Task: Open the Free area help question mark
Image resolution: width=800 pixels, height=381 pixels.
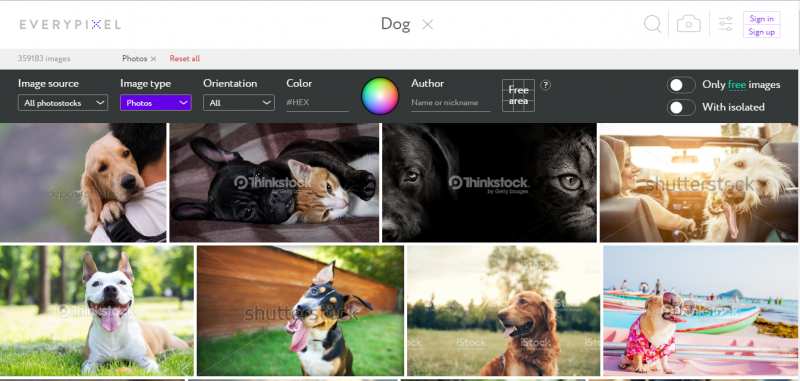Action: pyautogui.click(x=545, y=85)
